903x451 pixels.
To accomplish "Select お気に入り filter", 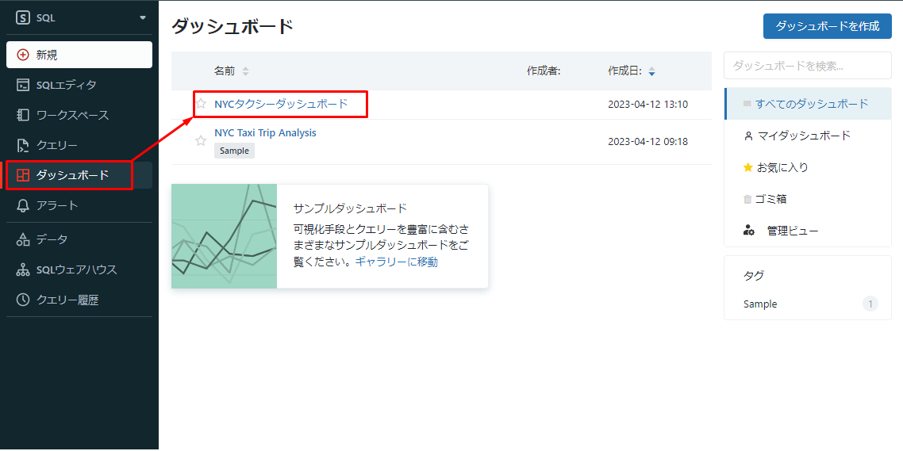I will pos(808,168).
